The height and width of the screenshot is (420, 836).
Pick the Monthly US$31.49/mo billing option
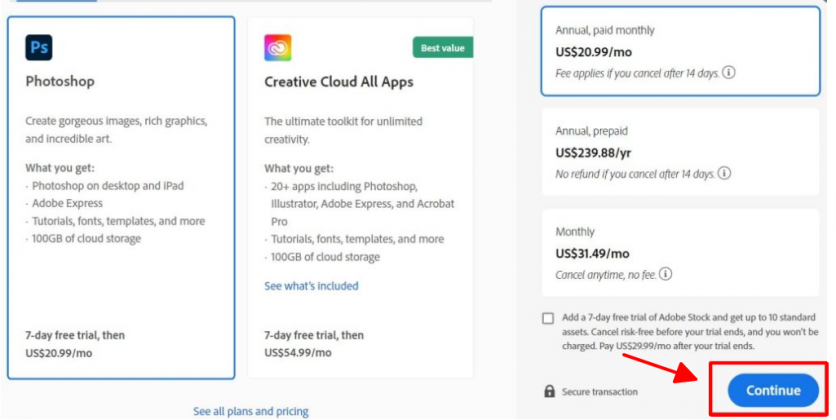click(681, 252)
